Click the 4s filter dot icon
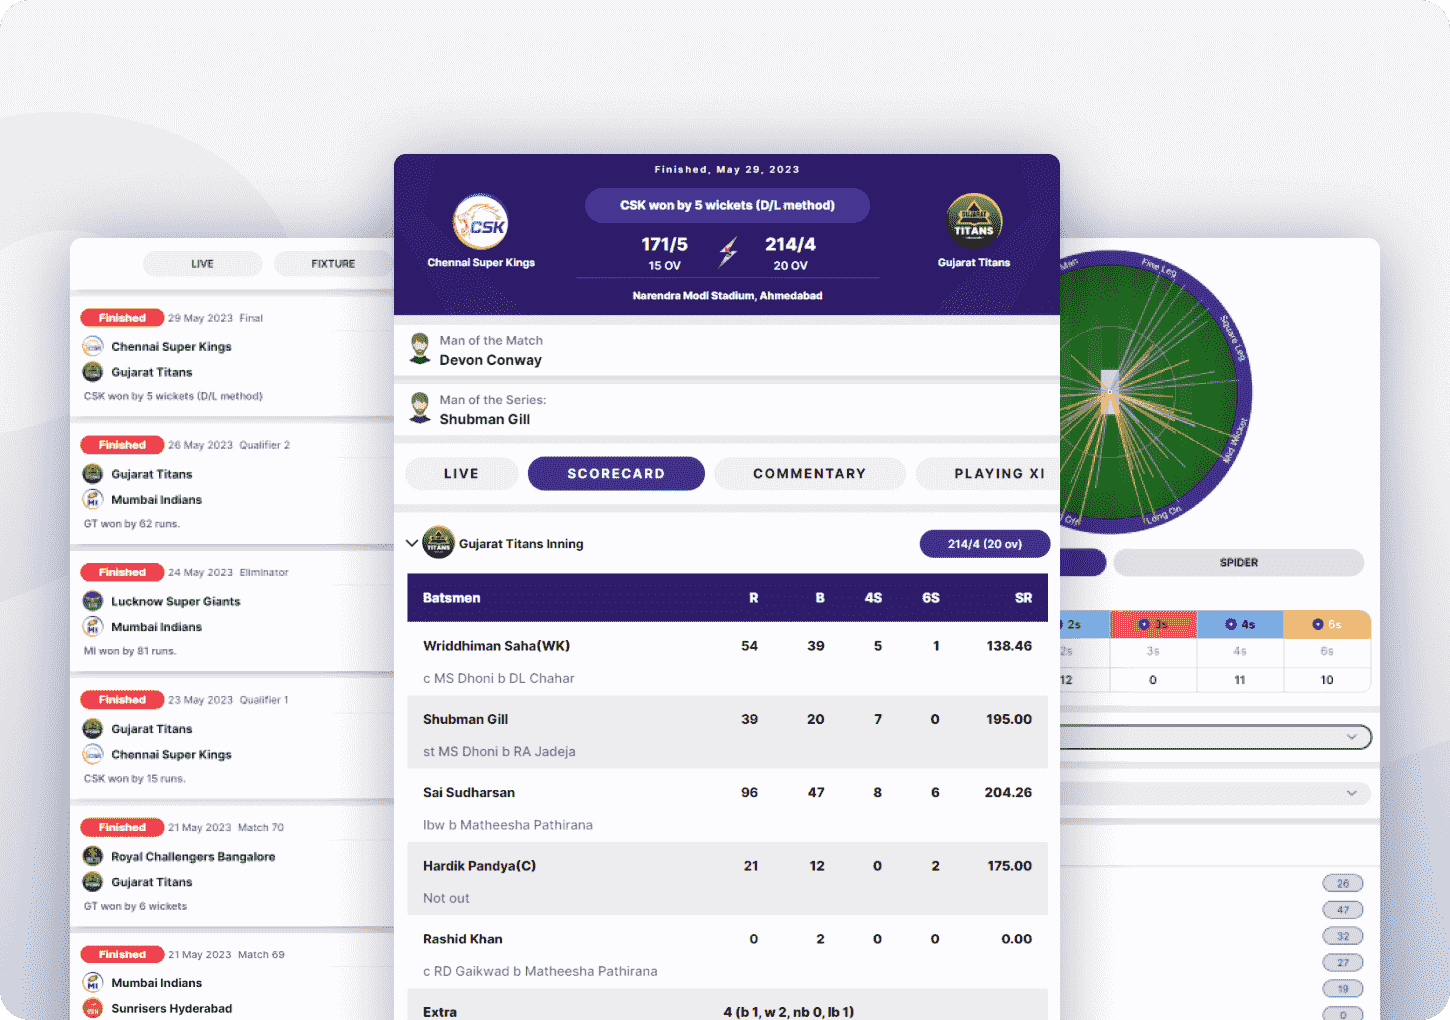This screenshot has height=1020, width=1450. click(x=1231, y=624)
